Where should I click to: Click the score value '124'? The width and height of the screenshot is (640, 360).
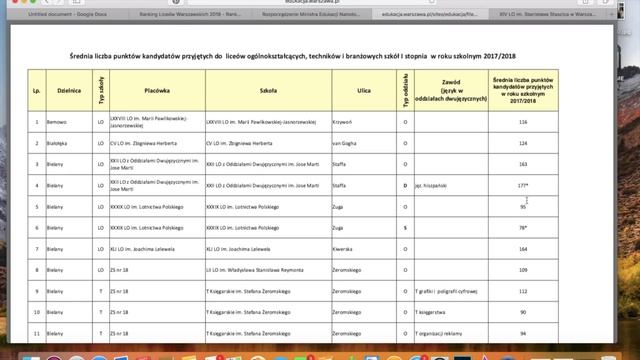point(523,143)
